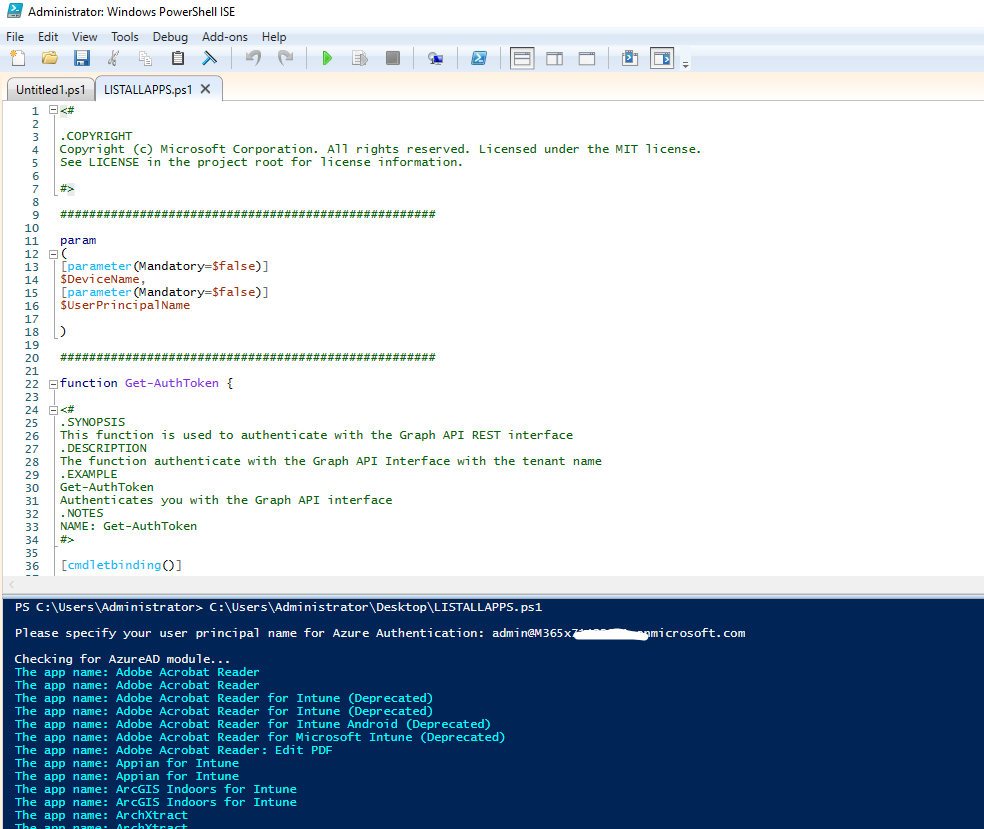Collapse the comment block at line 1
This screenshot has height=829, width=984.
(53, 110)
